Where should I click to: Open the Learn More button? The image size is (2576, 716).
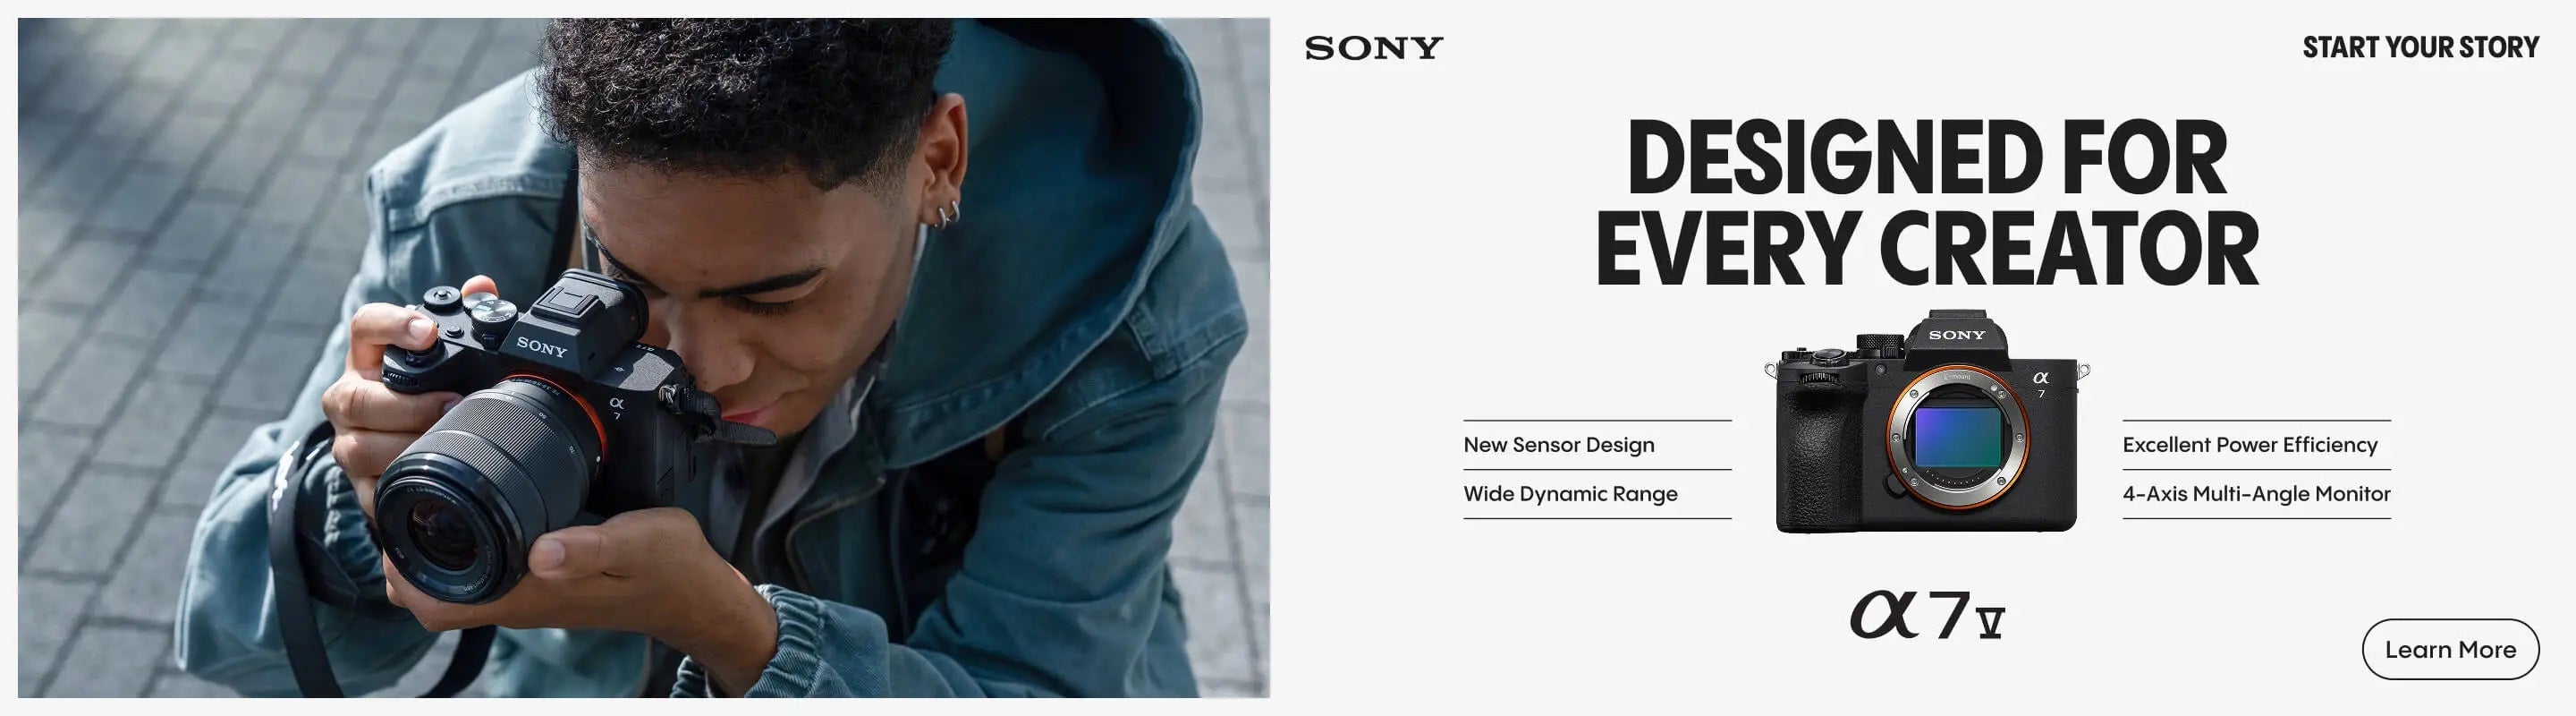click(x=2450, y=649)
